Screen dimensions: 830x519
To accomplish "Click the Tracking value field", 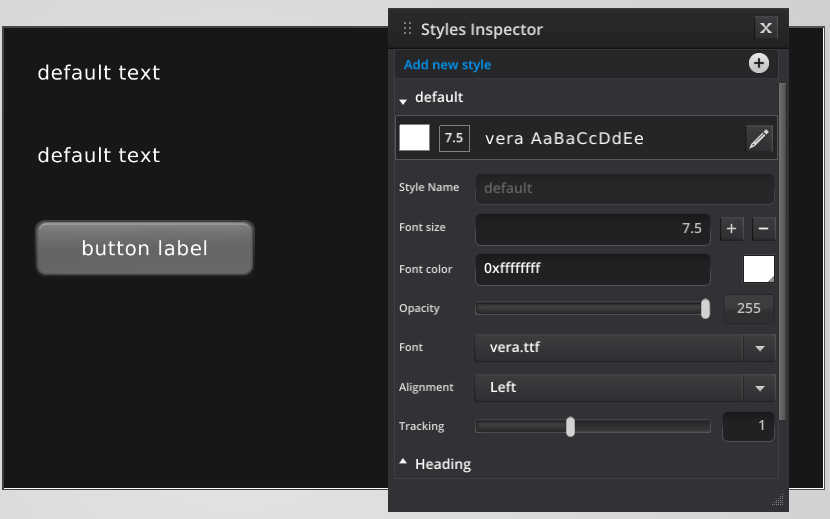I will (x=748, y=426).
